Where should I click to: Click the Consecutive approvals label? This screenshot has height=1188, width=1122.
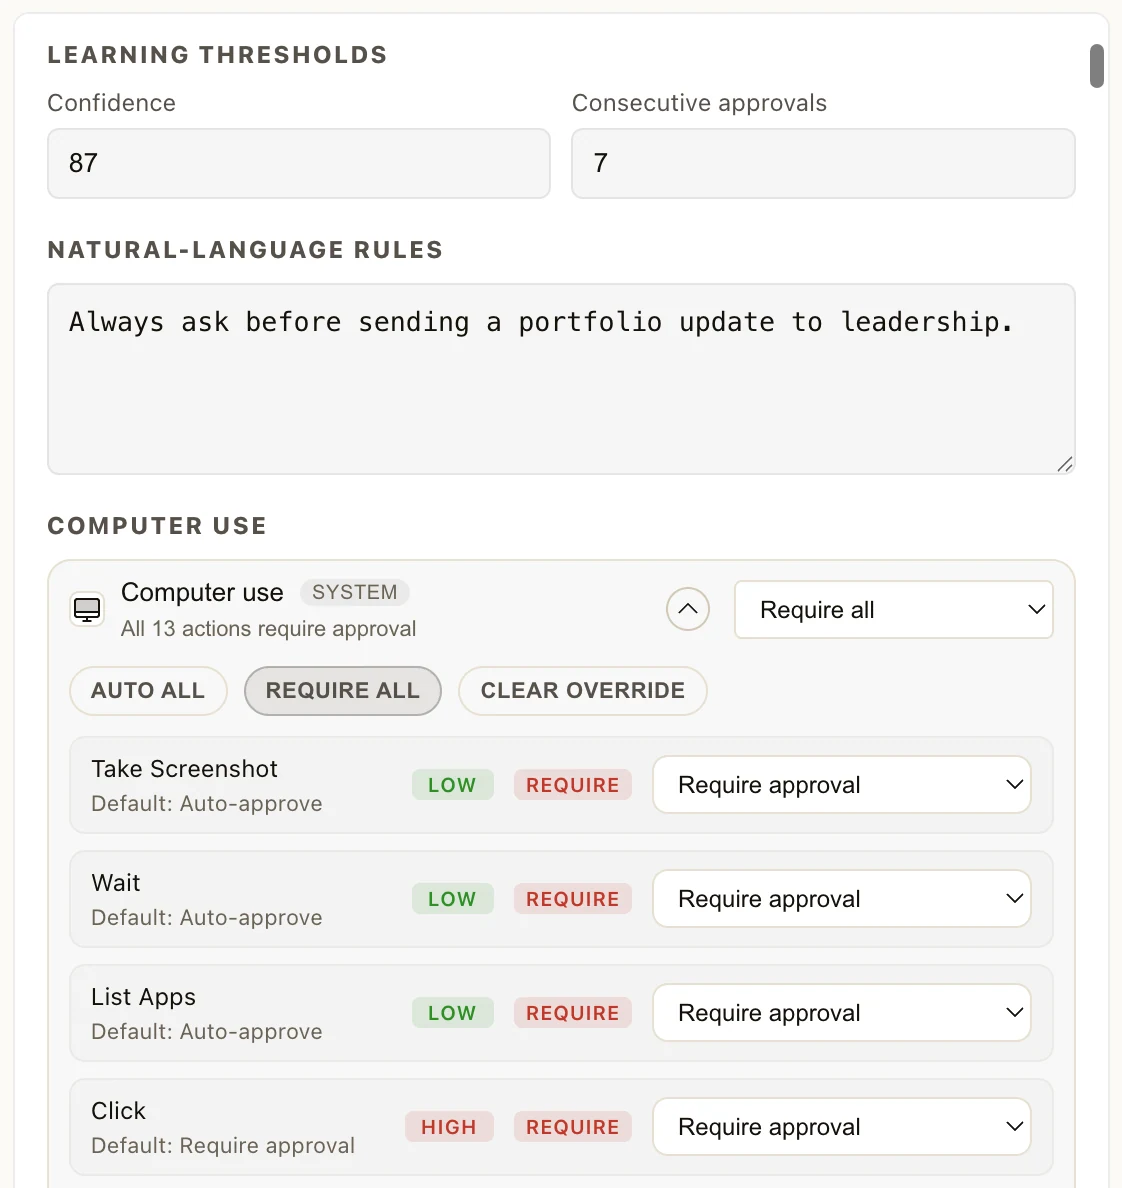click(699, 103)
